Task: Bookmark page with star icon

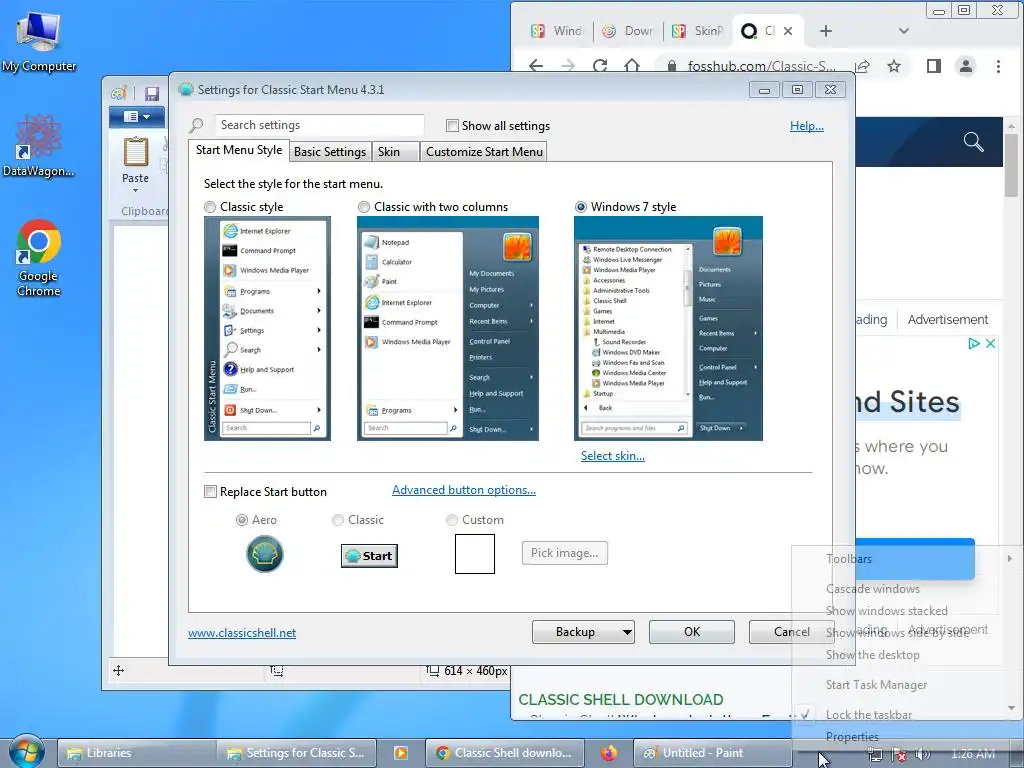Action: pos(893,65)
